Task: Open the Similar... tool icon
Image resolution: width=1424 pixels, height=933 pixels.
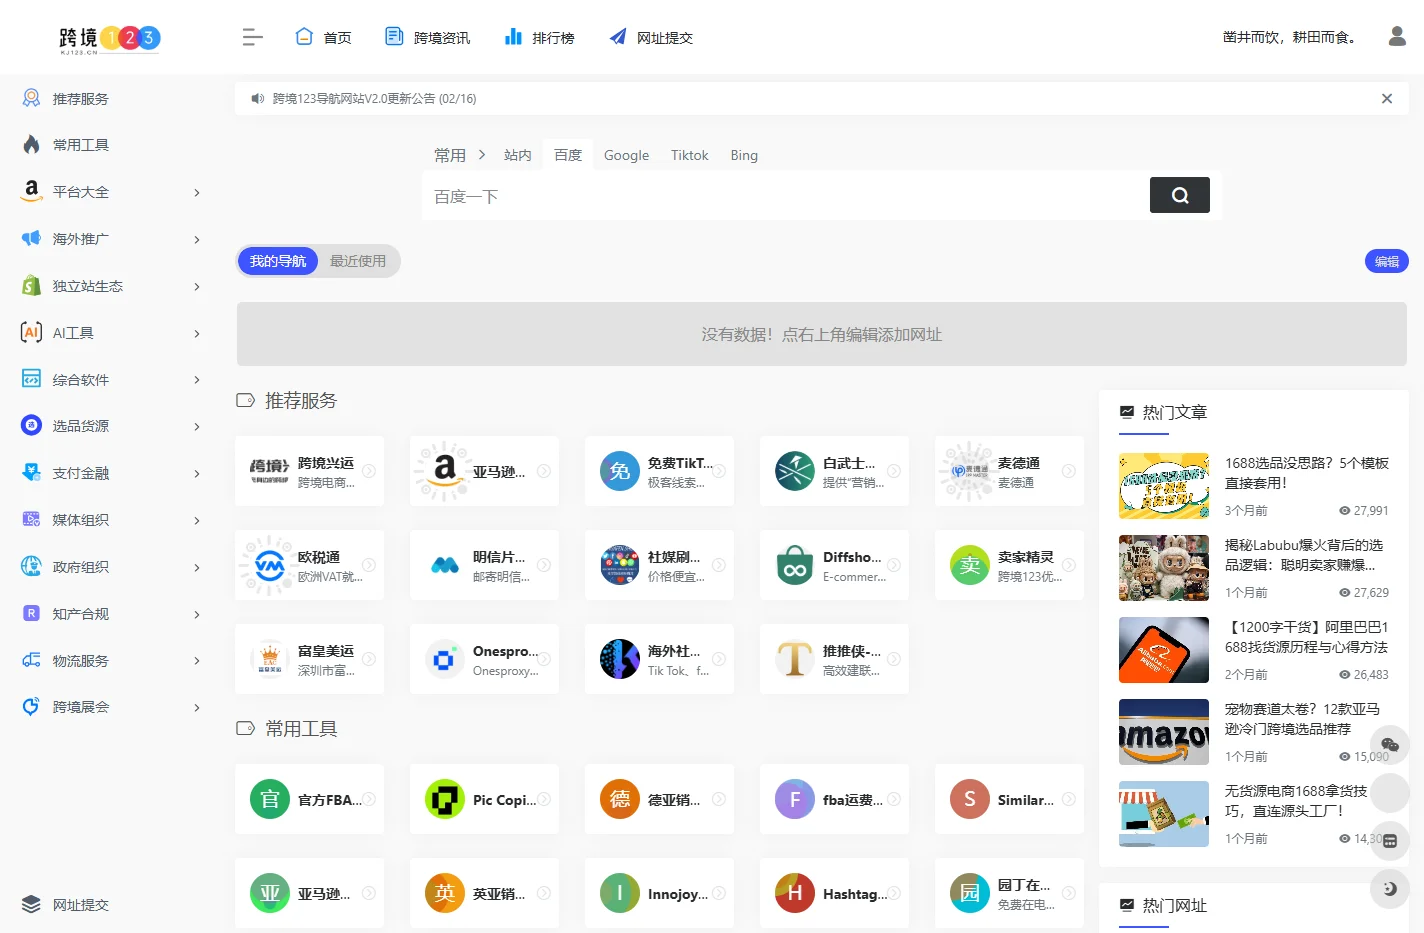Action: click(x=970, y=799)
